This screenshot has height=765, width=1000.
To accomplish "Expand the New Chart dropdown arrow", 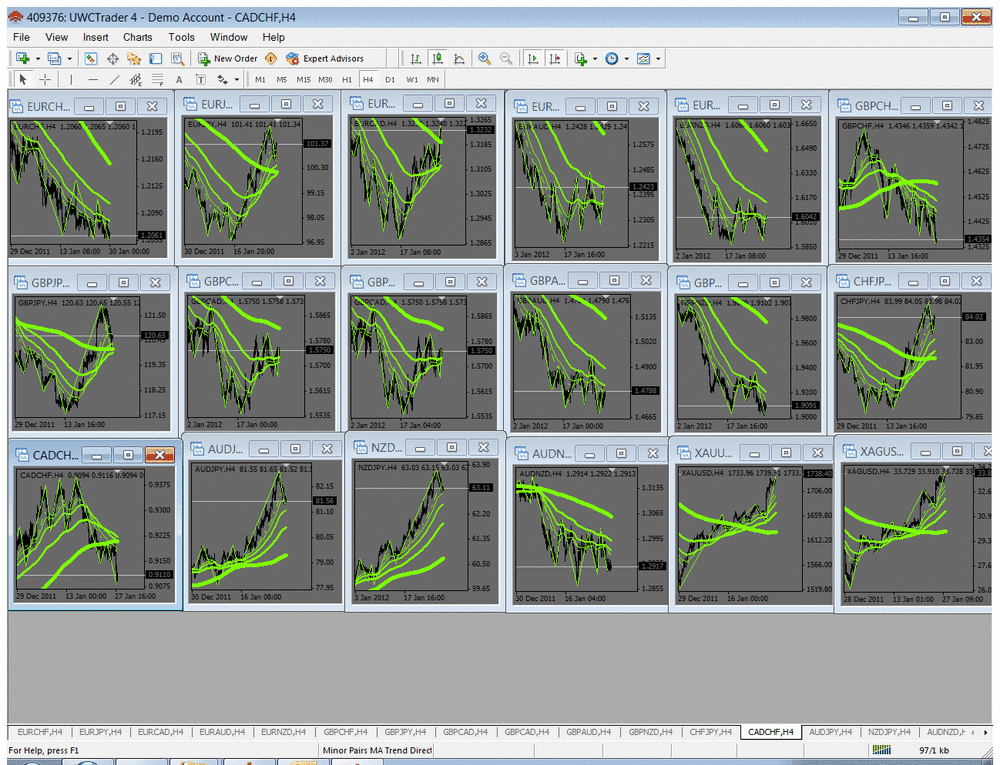I will tap(38, 59).
